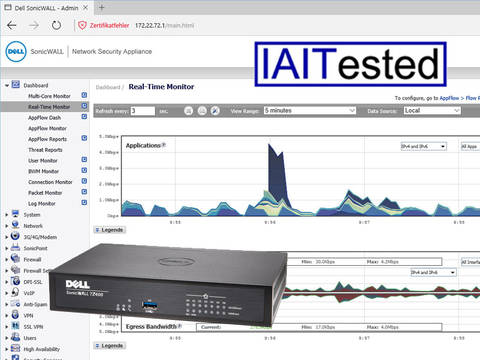Click the Dell logo in the header
Image resolution: width=480 pixels, height=360 pixels.
[x=16, y=51]
